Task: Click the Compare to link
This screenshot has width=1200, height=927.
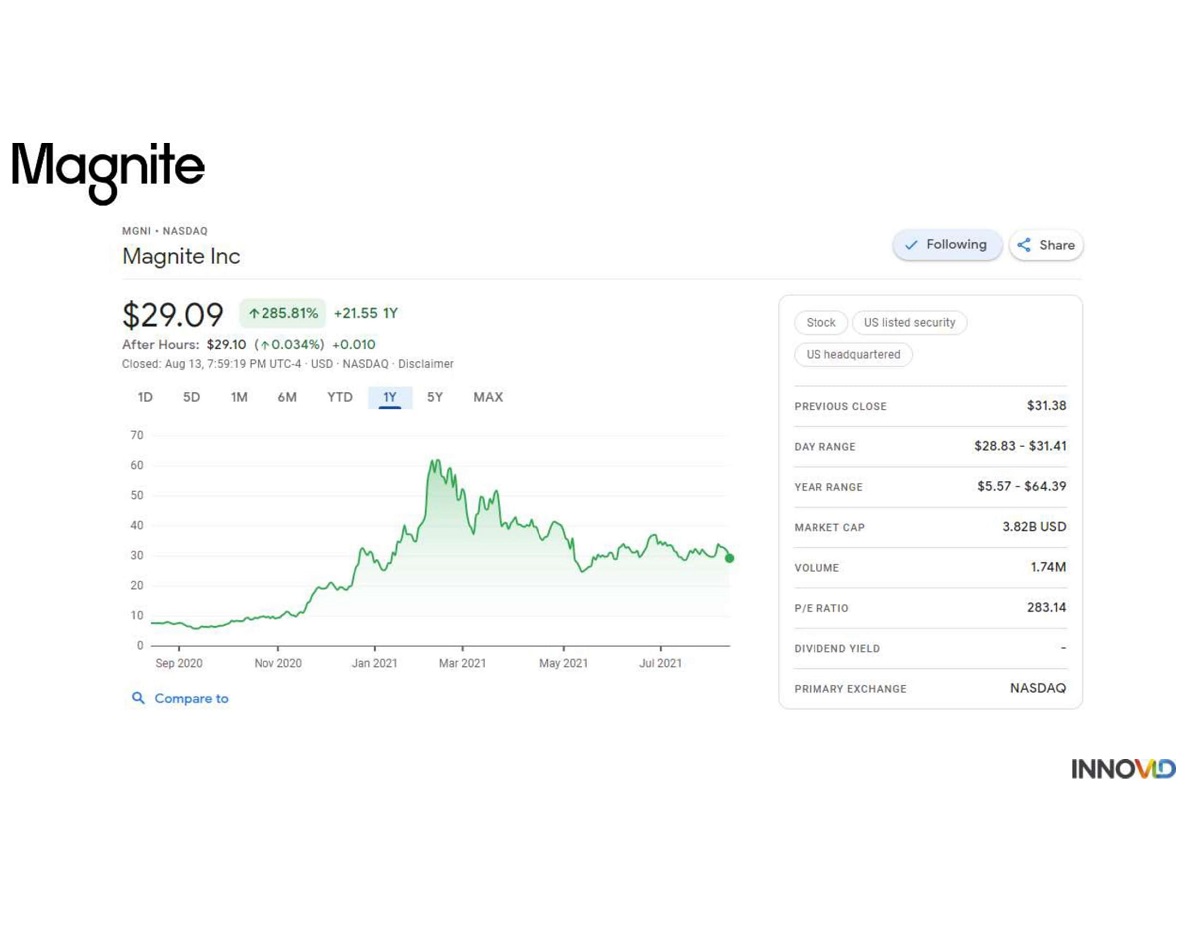Action: [x=191, y=698]
